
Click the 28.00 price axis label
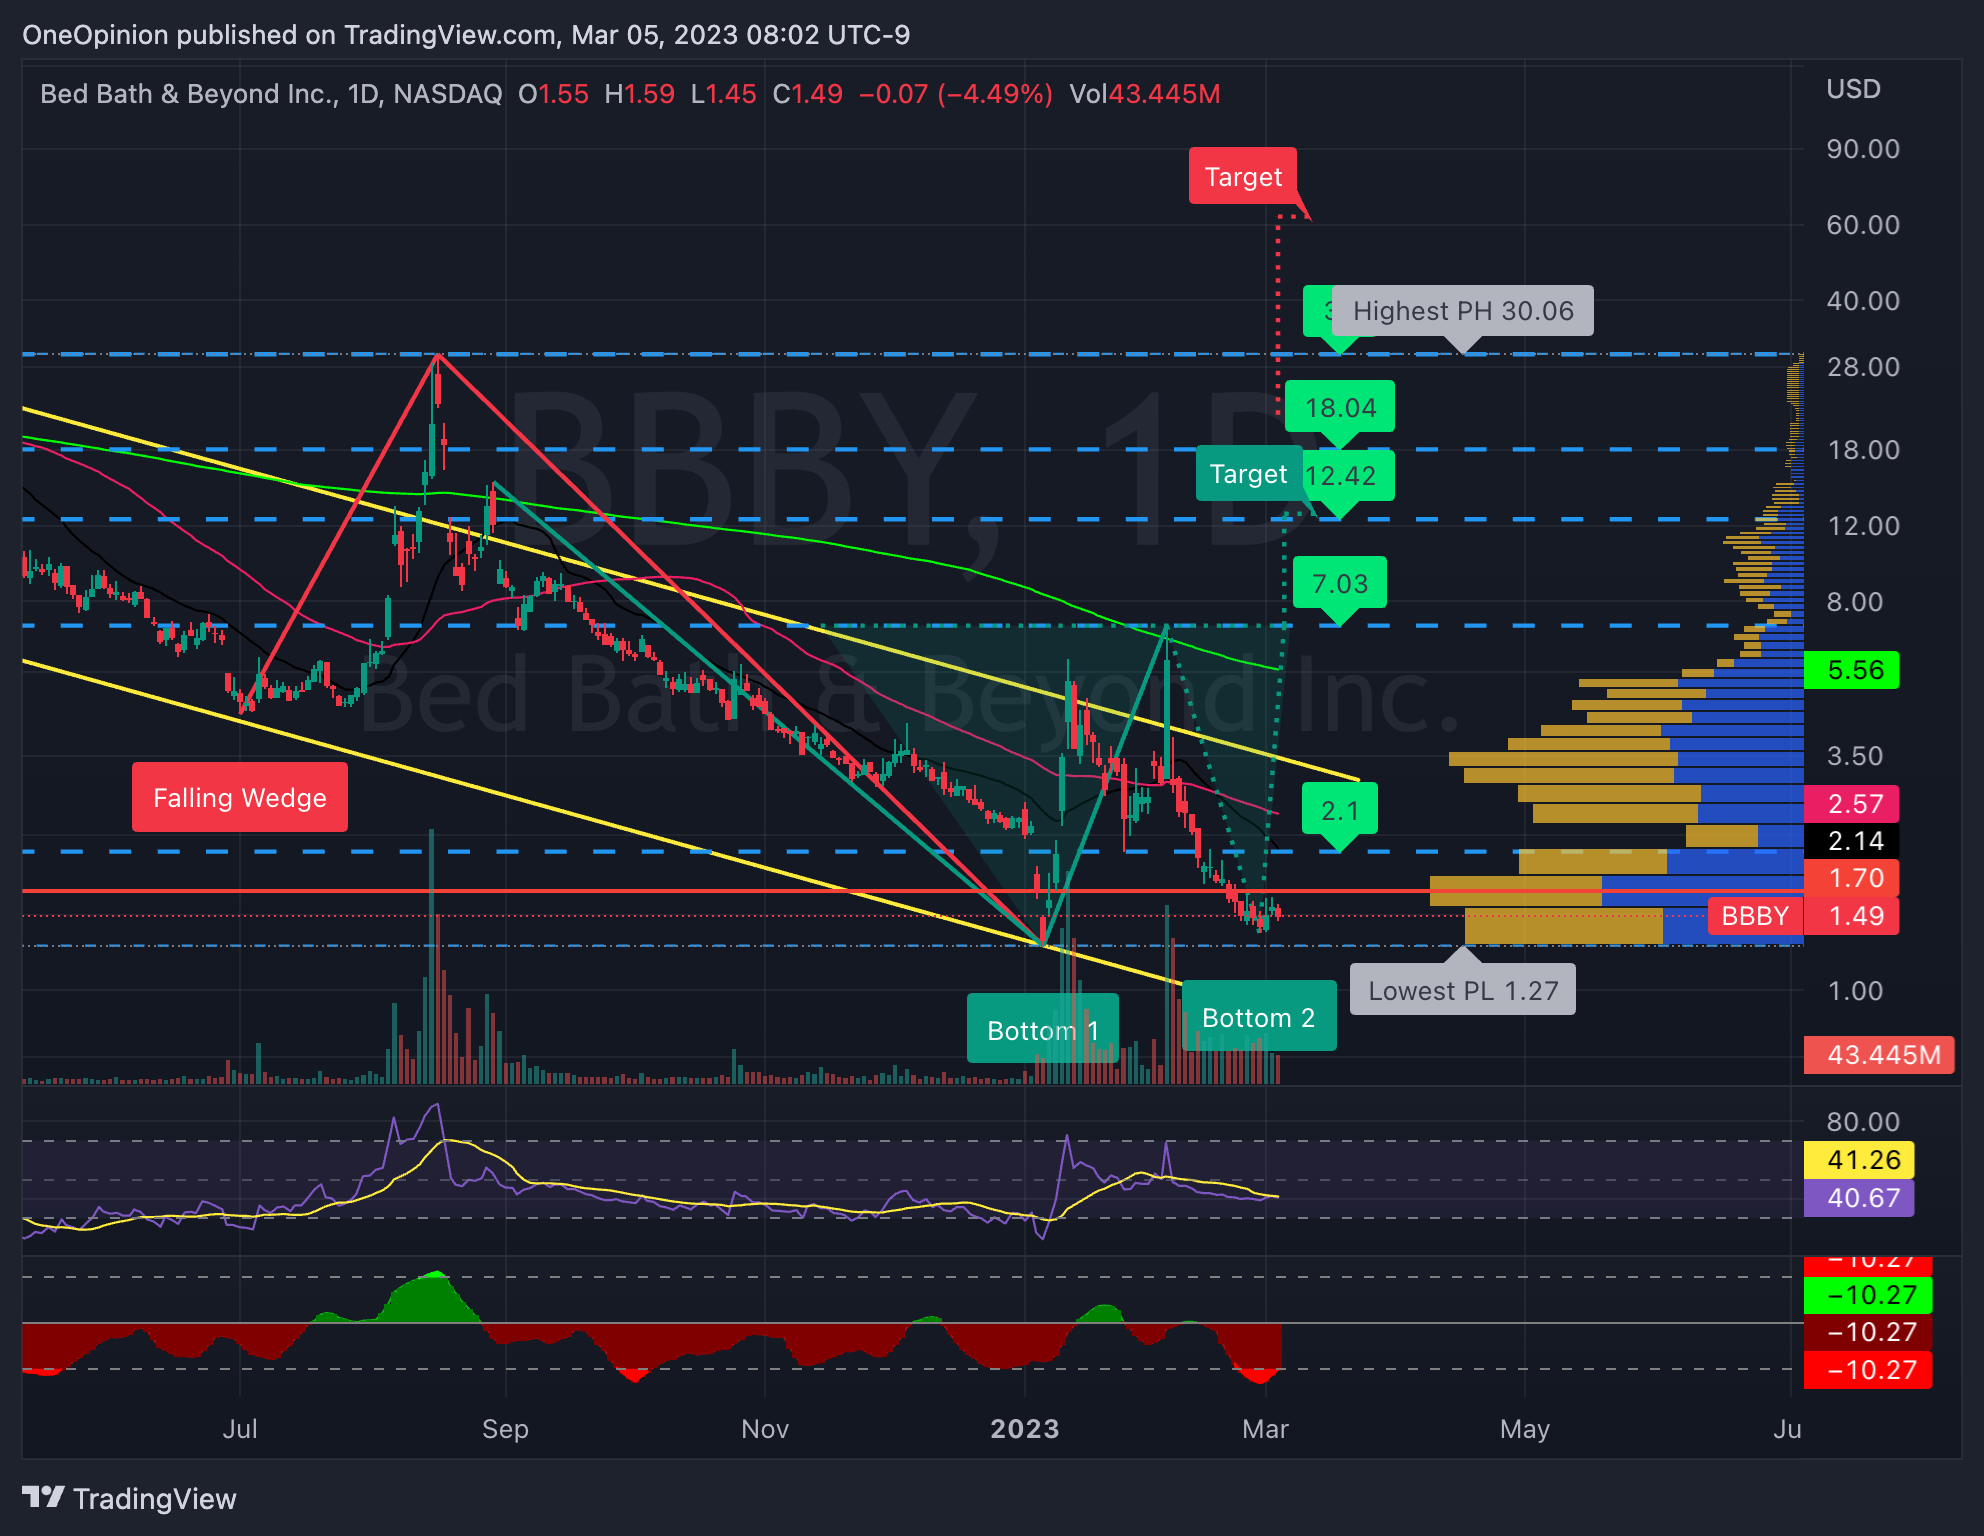click(1863, 366)
